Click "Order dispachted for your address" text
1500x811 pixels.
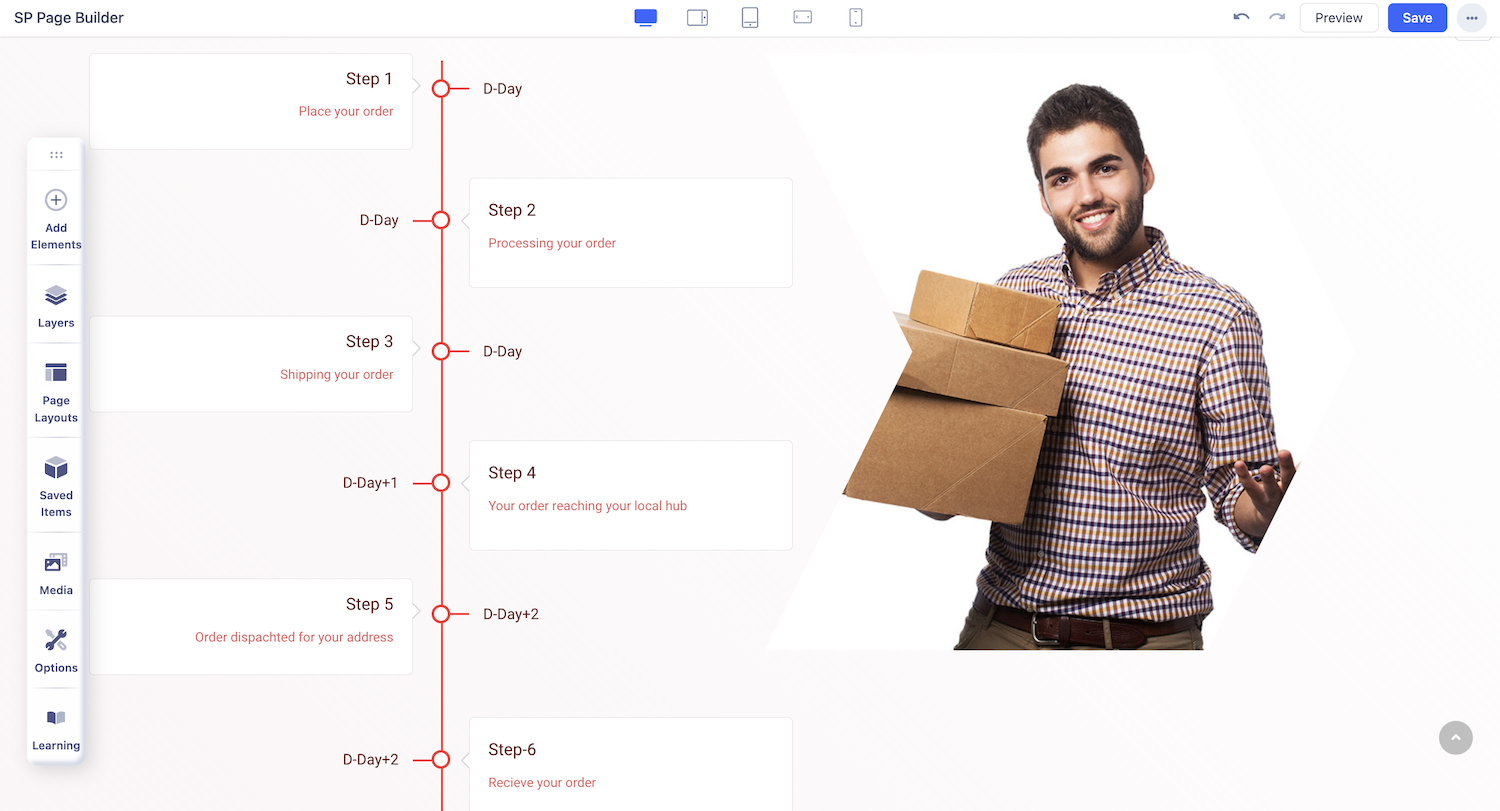294,637
